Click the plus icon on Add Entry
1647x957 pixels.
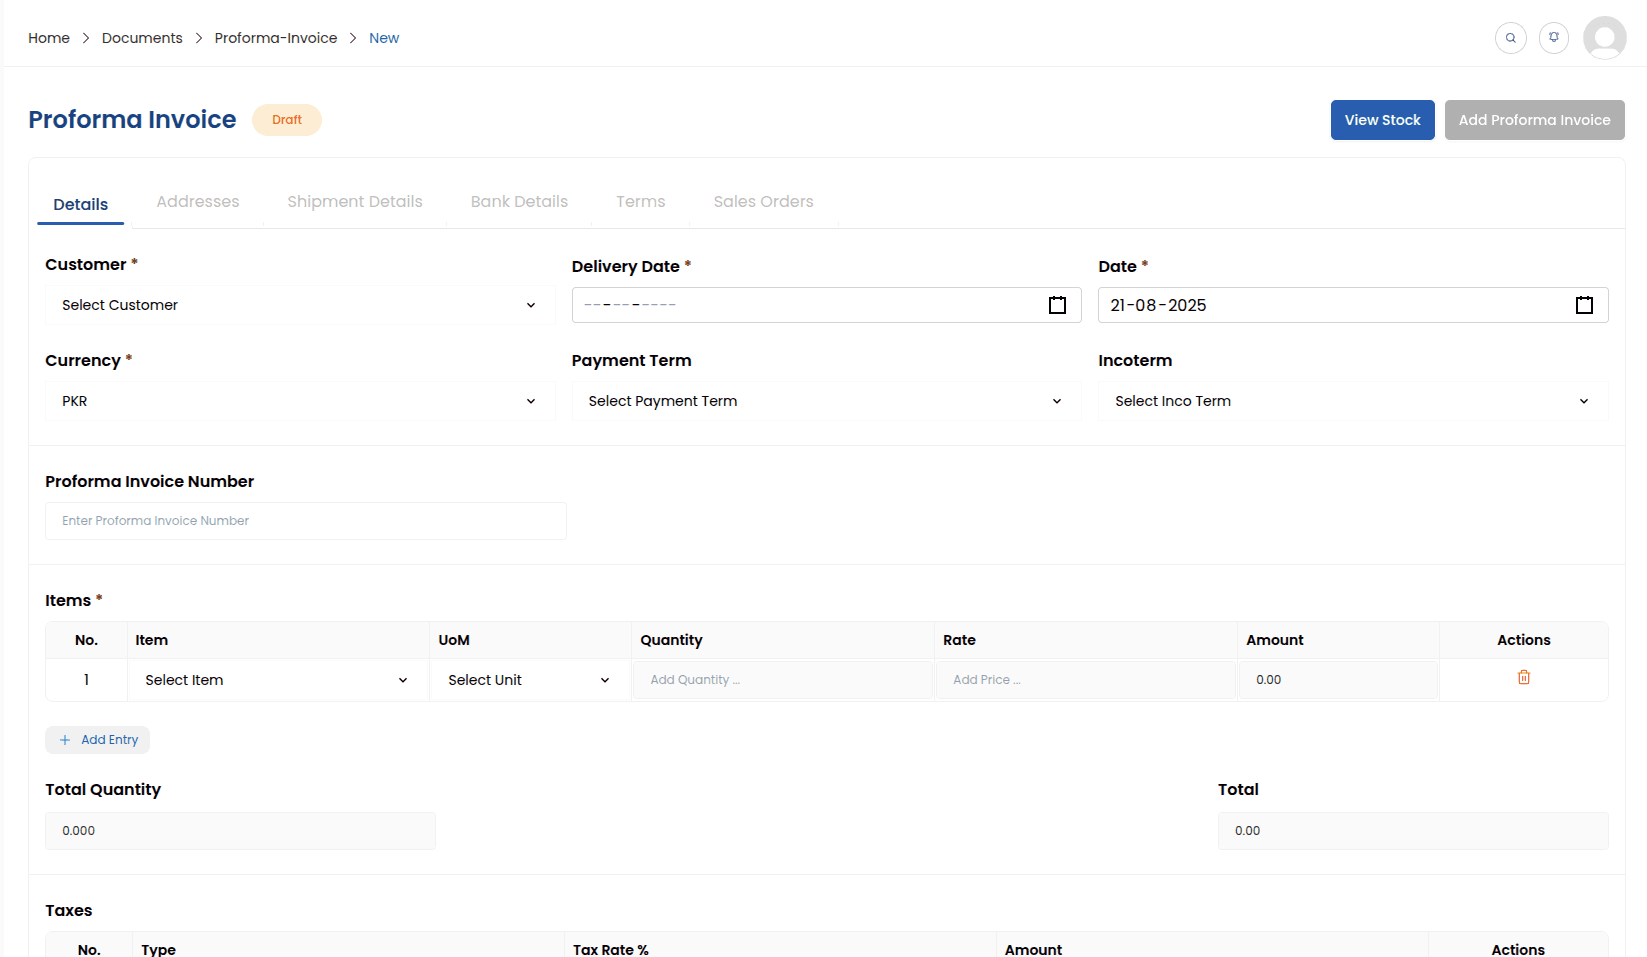pyautogui.click(x=64, y=740)
